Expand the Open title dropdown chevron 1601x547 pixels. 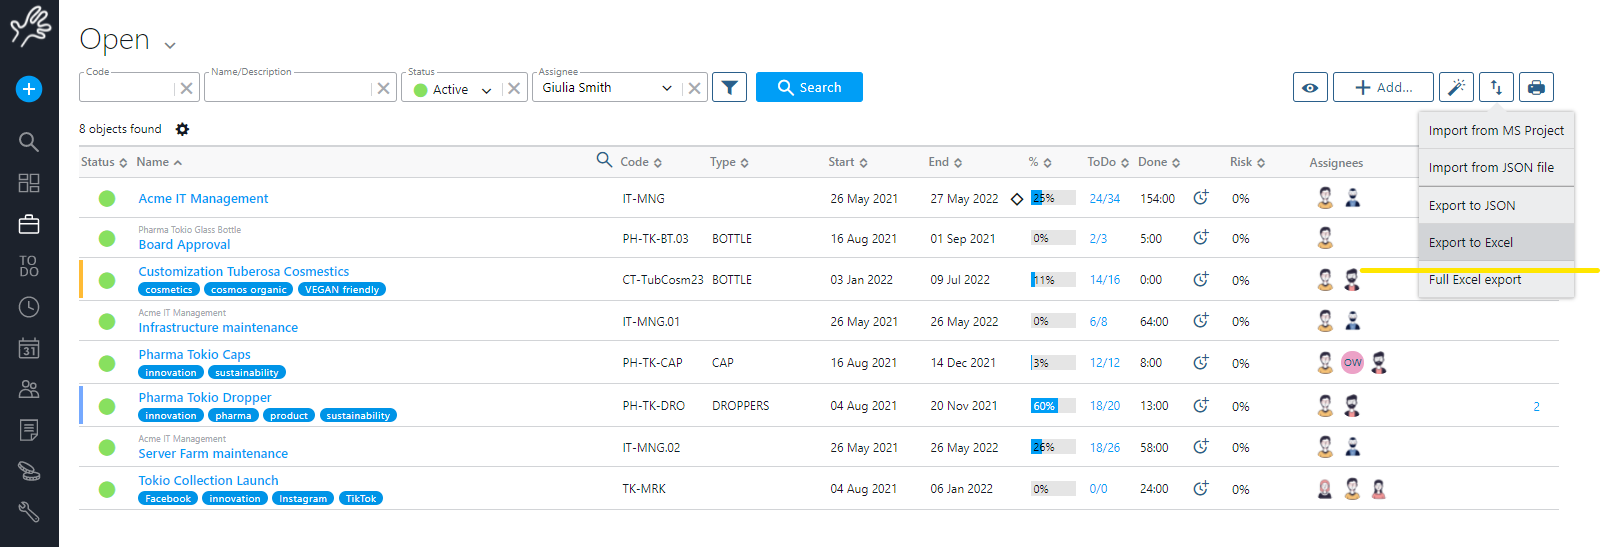point(170,45)
